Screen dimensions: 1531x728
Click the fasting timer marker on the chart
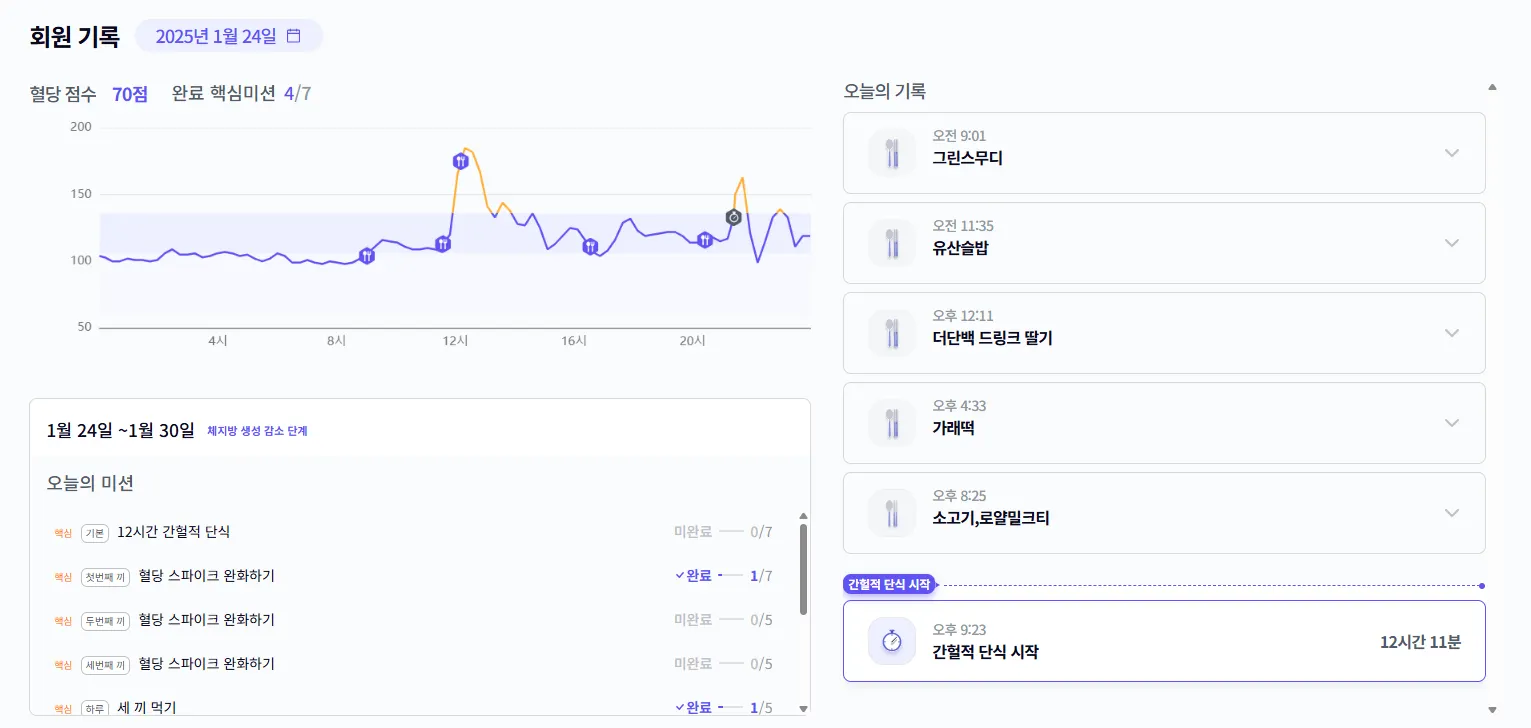point(734,217)
